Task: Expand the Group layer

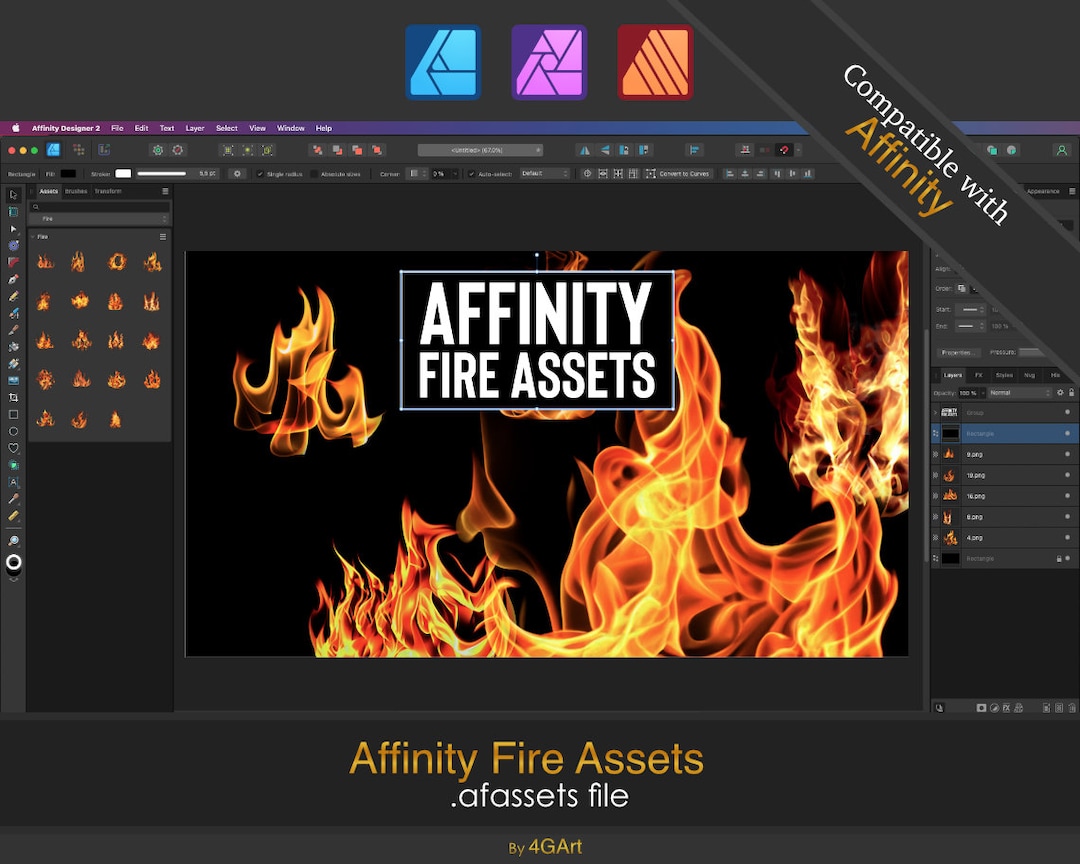Action: tap(935, 412)
